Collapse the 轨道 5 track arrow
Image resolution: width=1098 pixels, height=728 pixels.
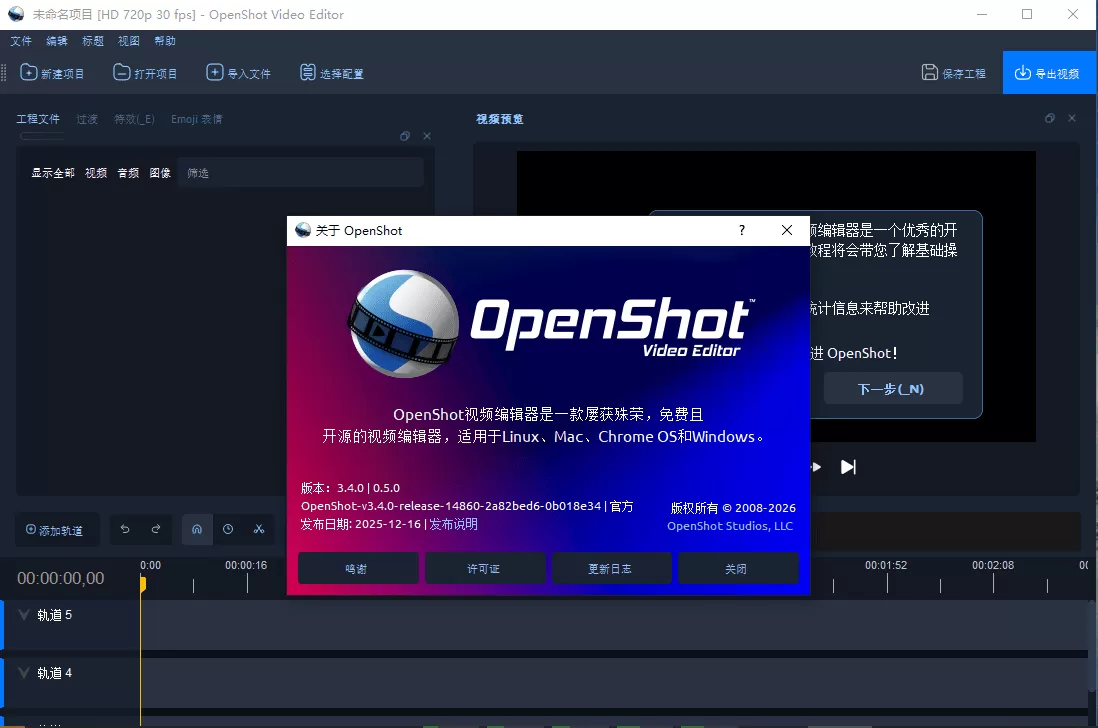click(x=23, y=615)
